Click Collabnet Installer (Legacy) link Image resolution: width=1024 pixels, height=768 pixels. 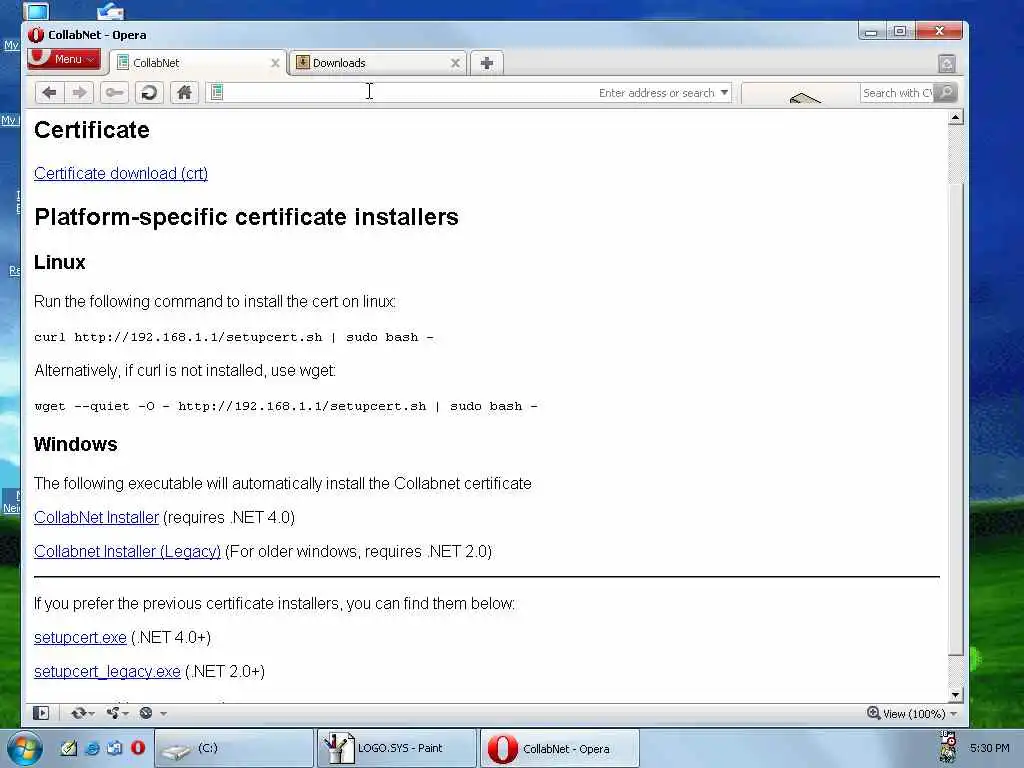pos(127,551)
